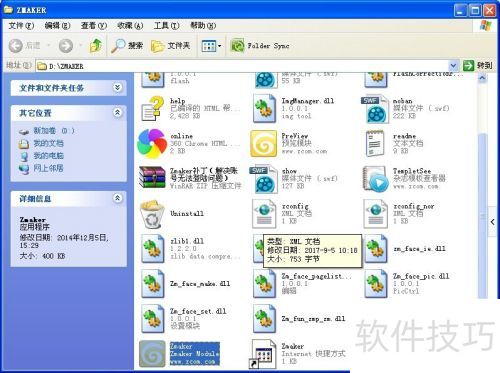Go to the 新加卷 (D:) drive link

(47, 131)
